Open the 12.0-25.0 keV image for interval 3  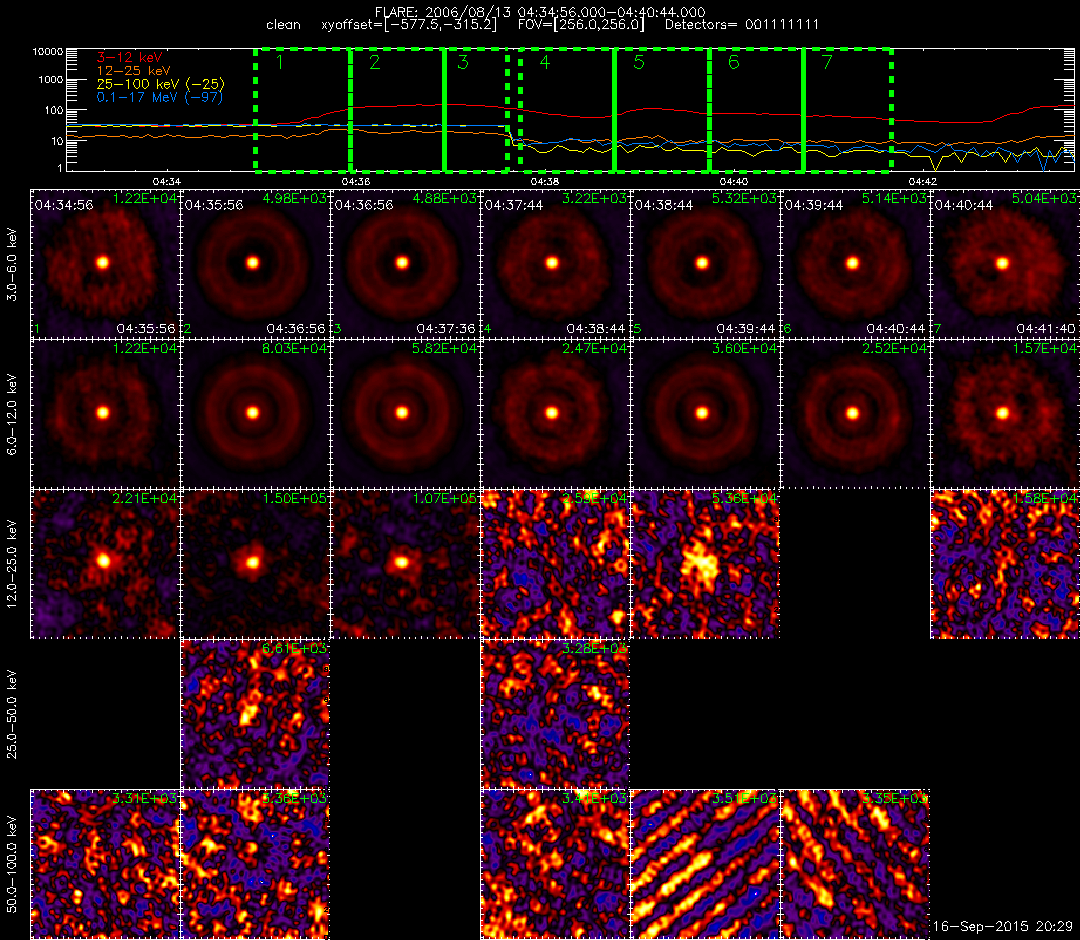click(405, 564)
